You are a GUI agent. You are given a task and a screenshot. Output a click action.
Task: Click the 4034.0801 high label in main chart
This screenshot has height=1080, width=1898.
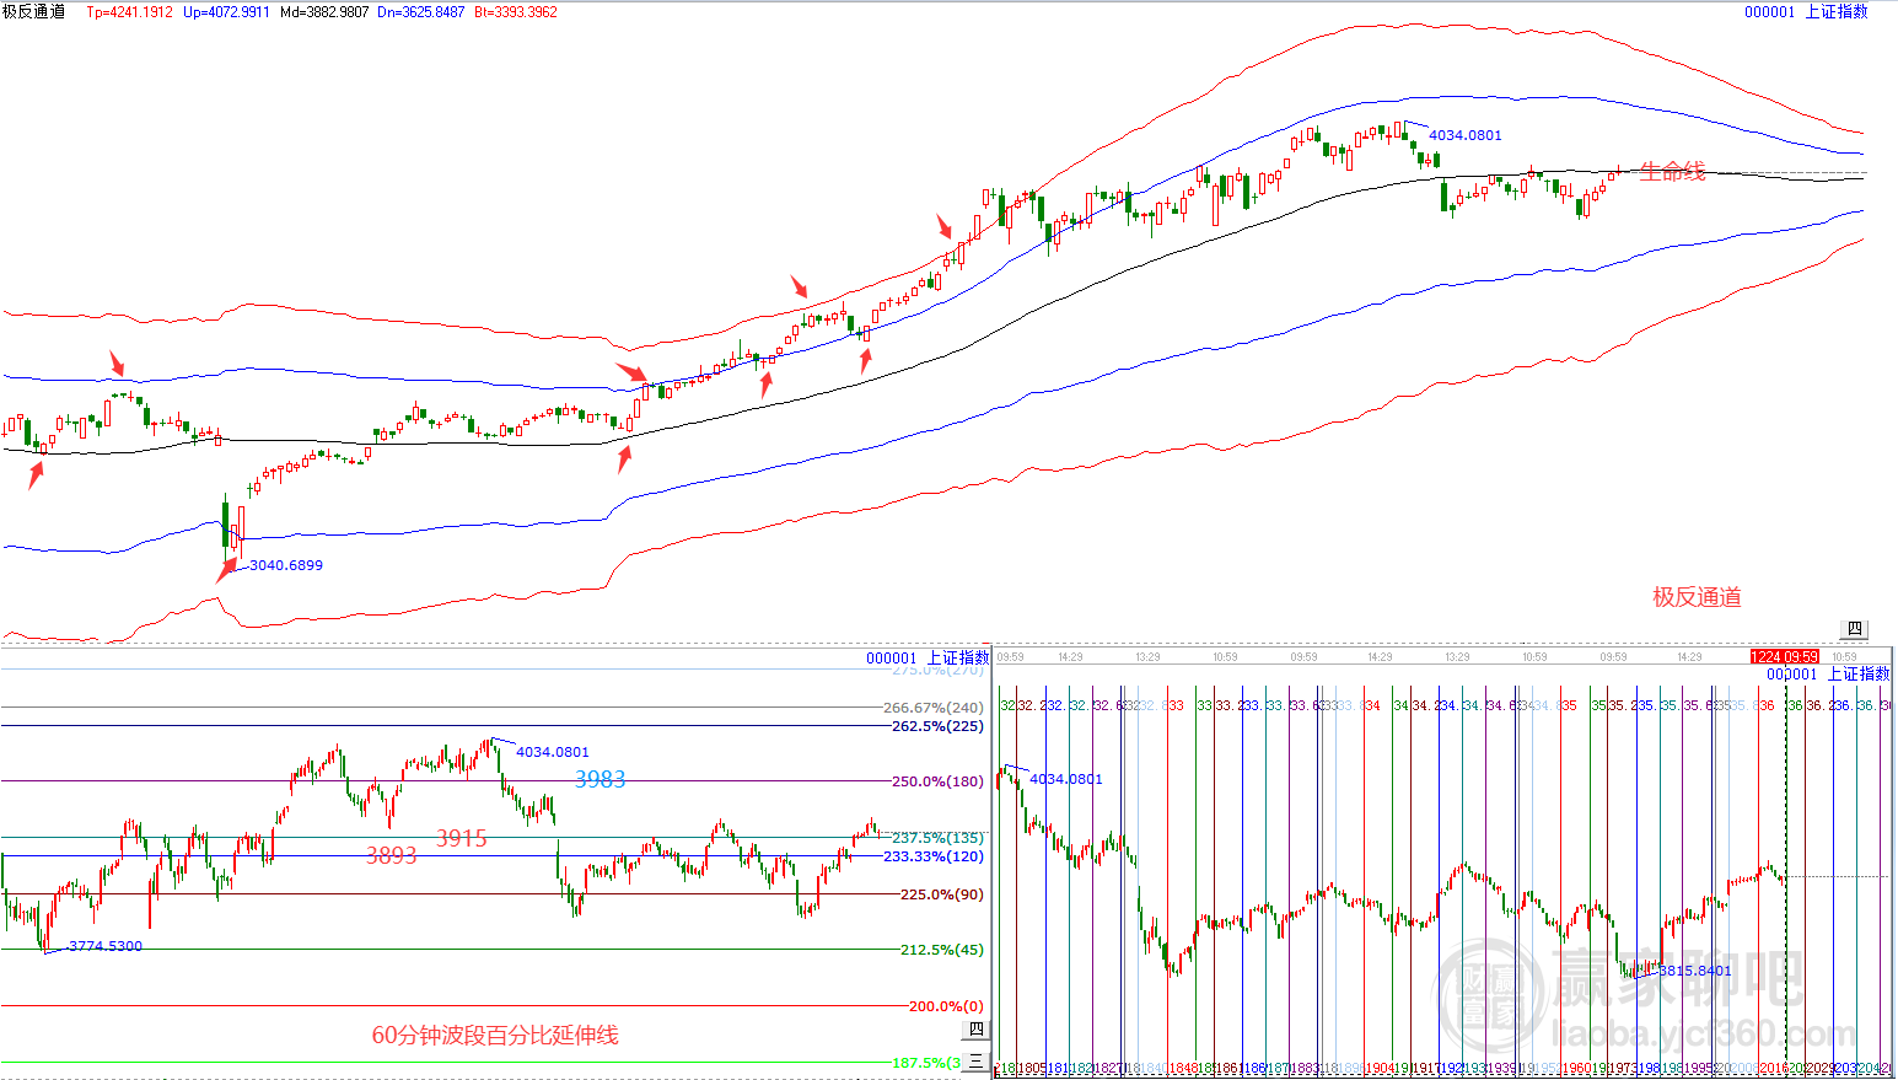tap(1465, 135)
